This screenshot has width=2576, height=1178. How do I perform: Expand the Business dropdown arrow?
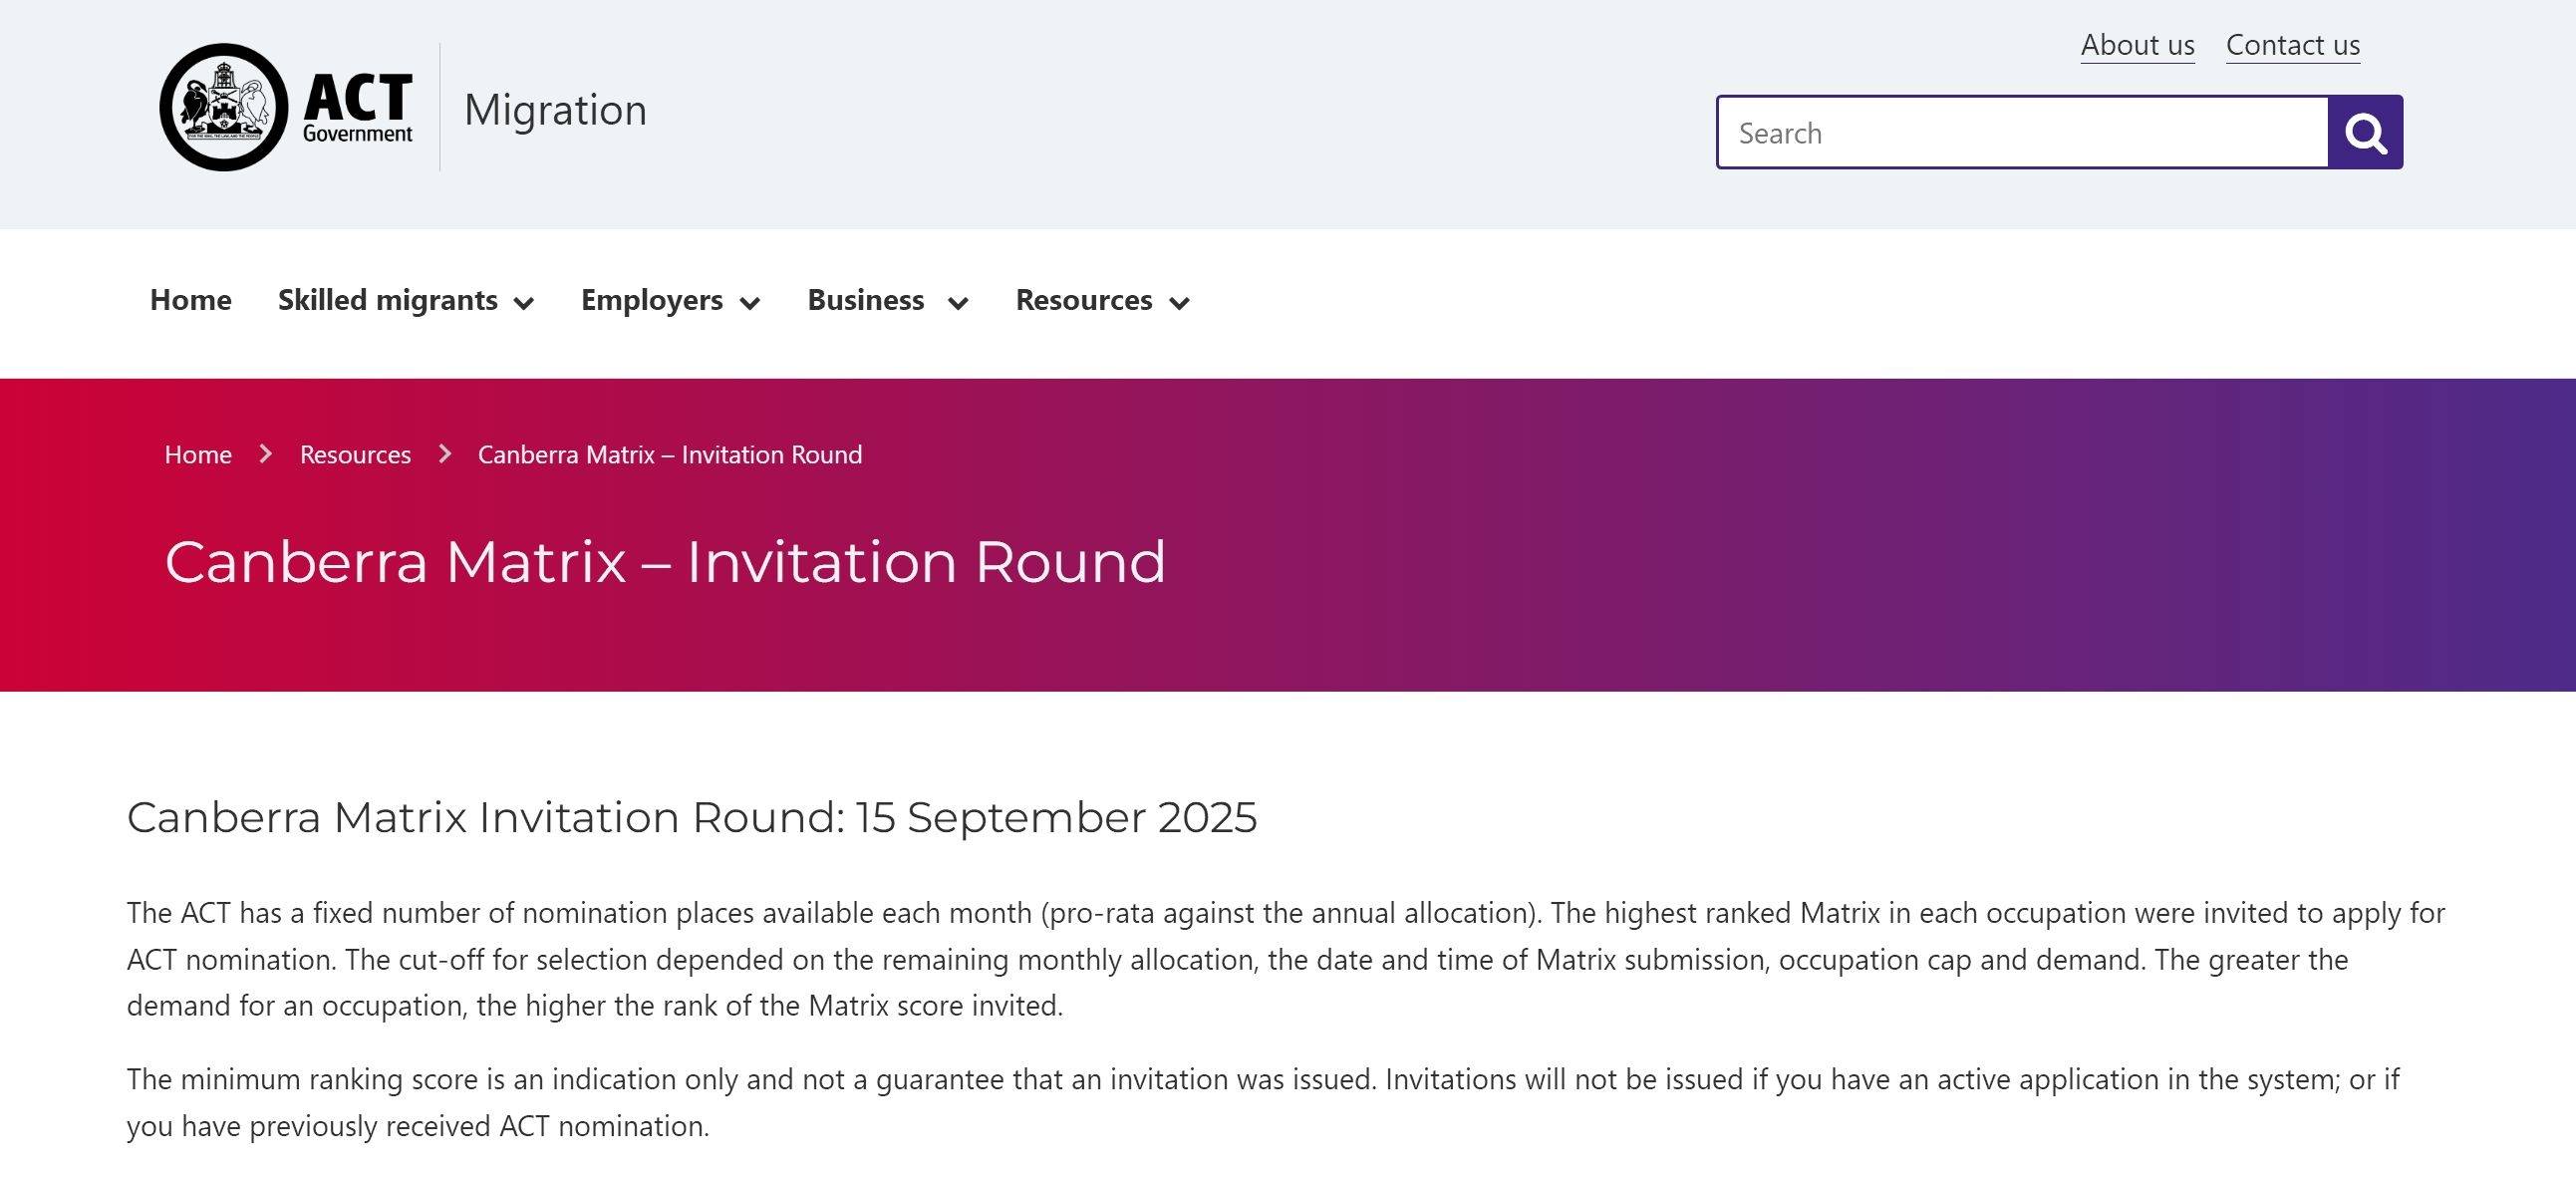coord(958,302)
